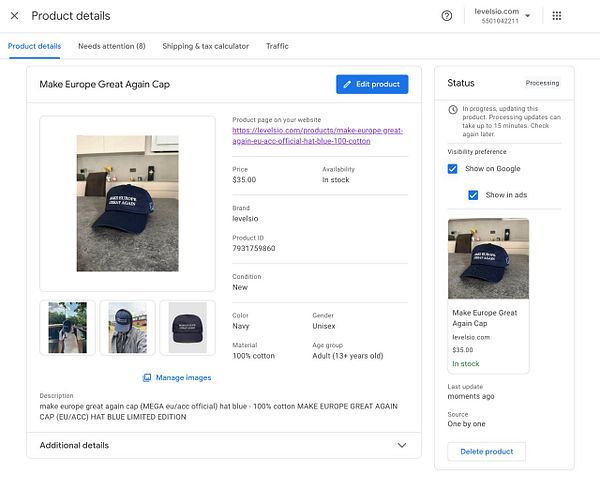Open the Google apps grid icon
Viewport: 600px width, 478px height.
(x=557, y=16)
